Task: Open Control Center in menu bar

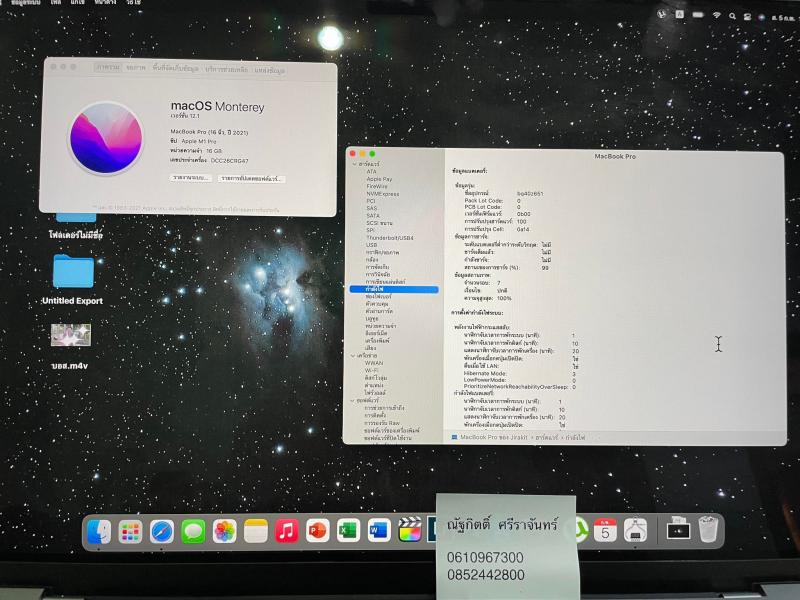Action: [x=747, y=16]
